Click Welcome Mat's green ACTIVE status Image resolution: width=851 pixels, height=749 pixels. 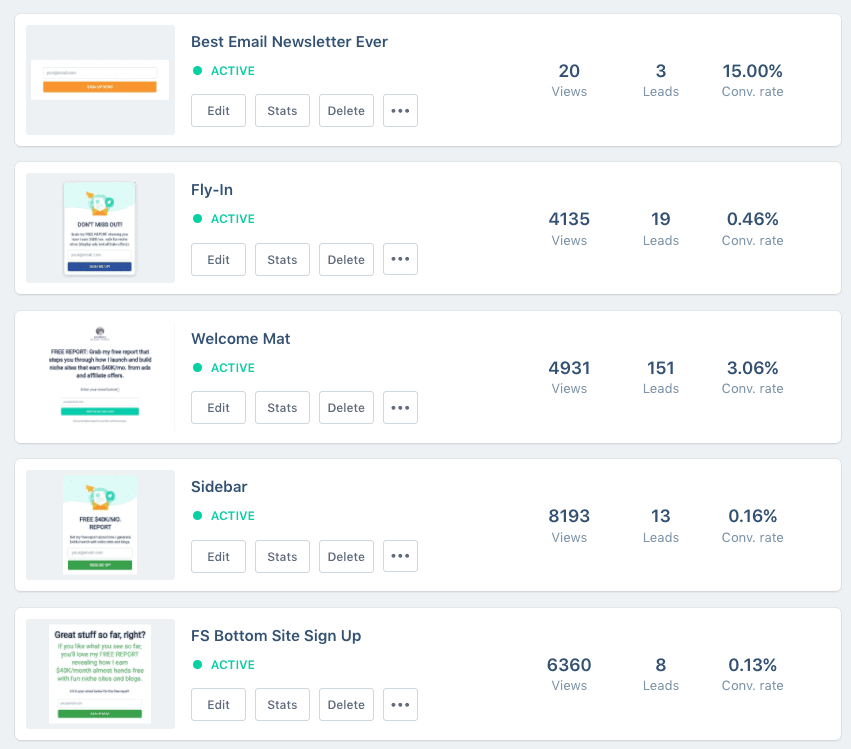point(224,368)
